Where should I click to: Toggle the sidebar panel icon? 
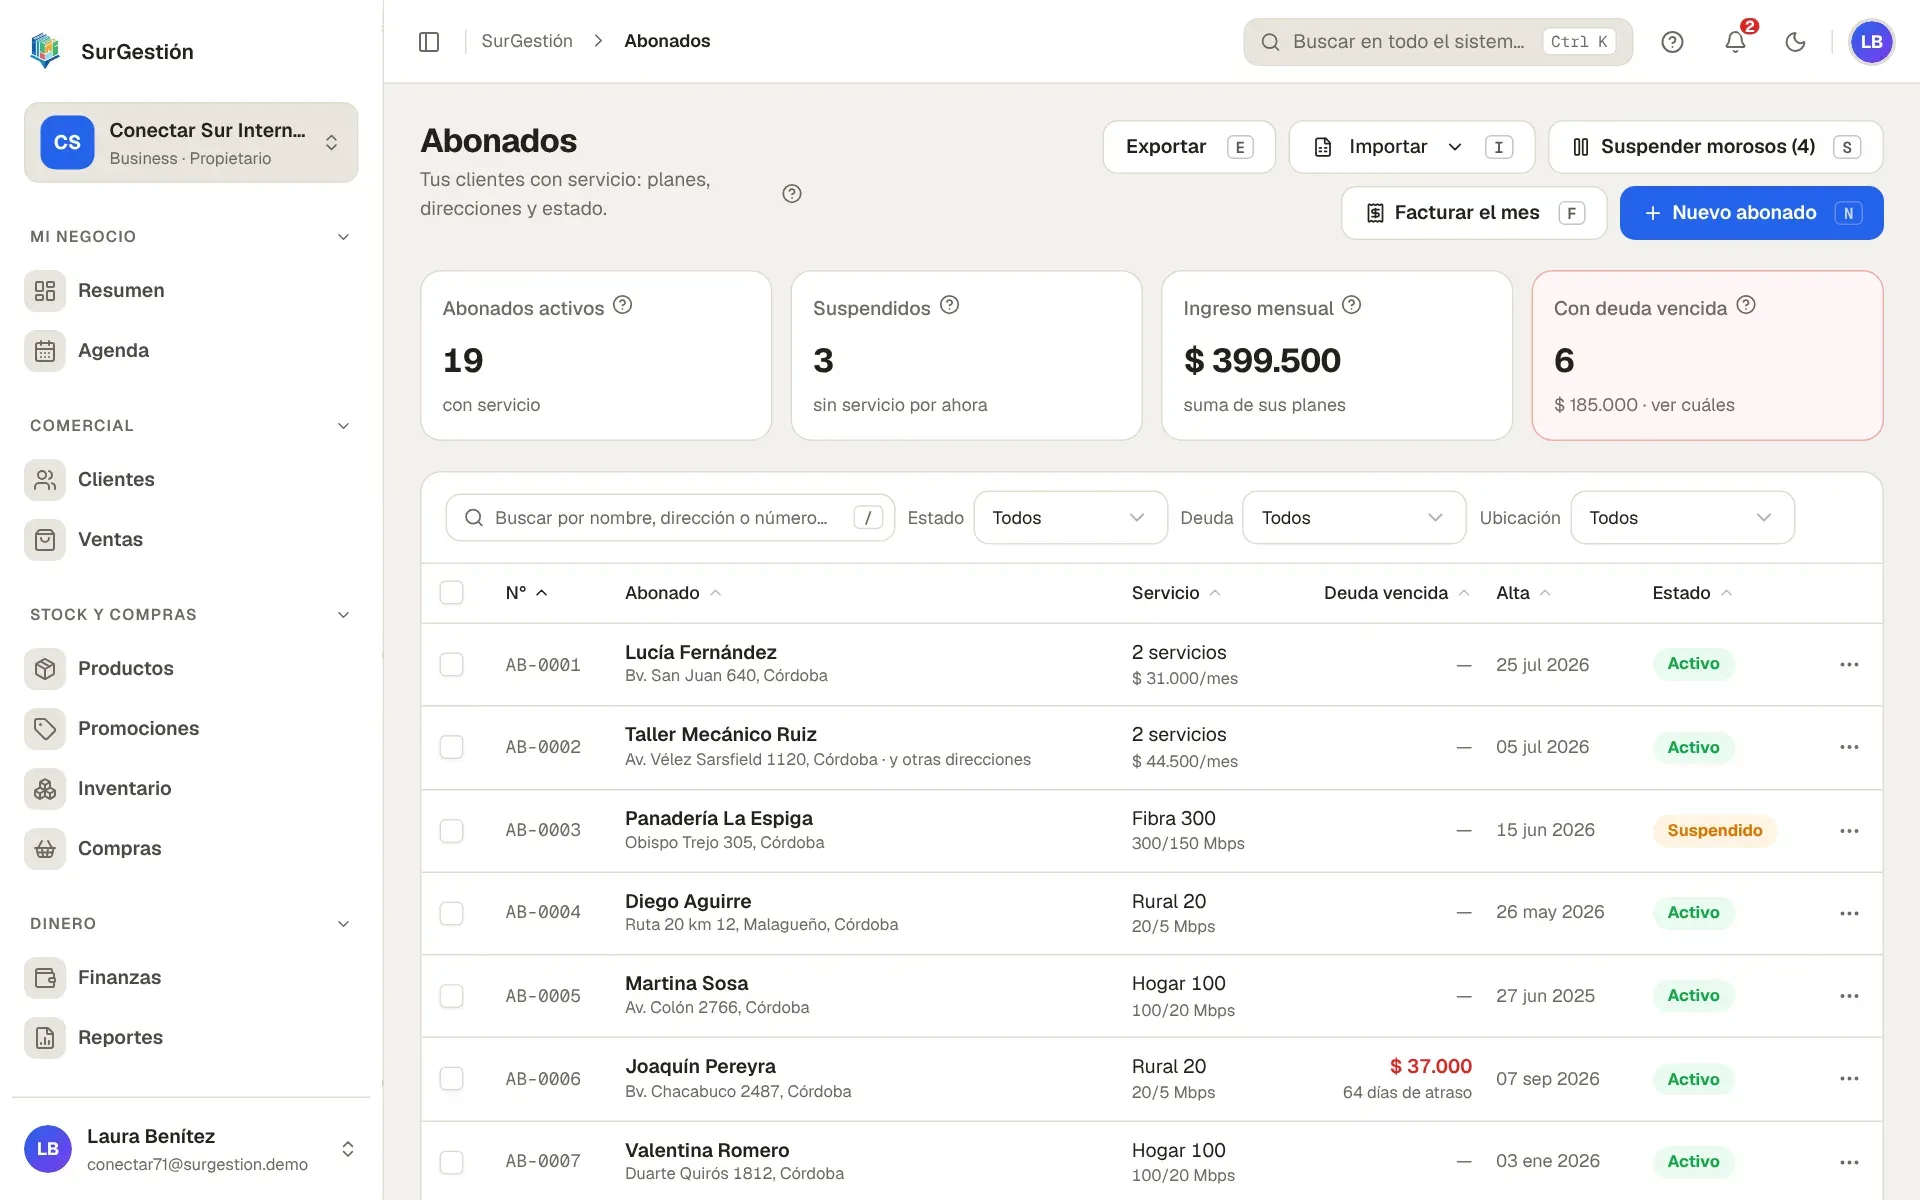(429, 41)
